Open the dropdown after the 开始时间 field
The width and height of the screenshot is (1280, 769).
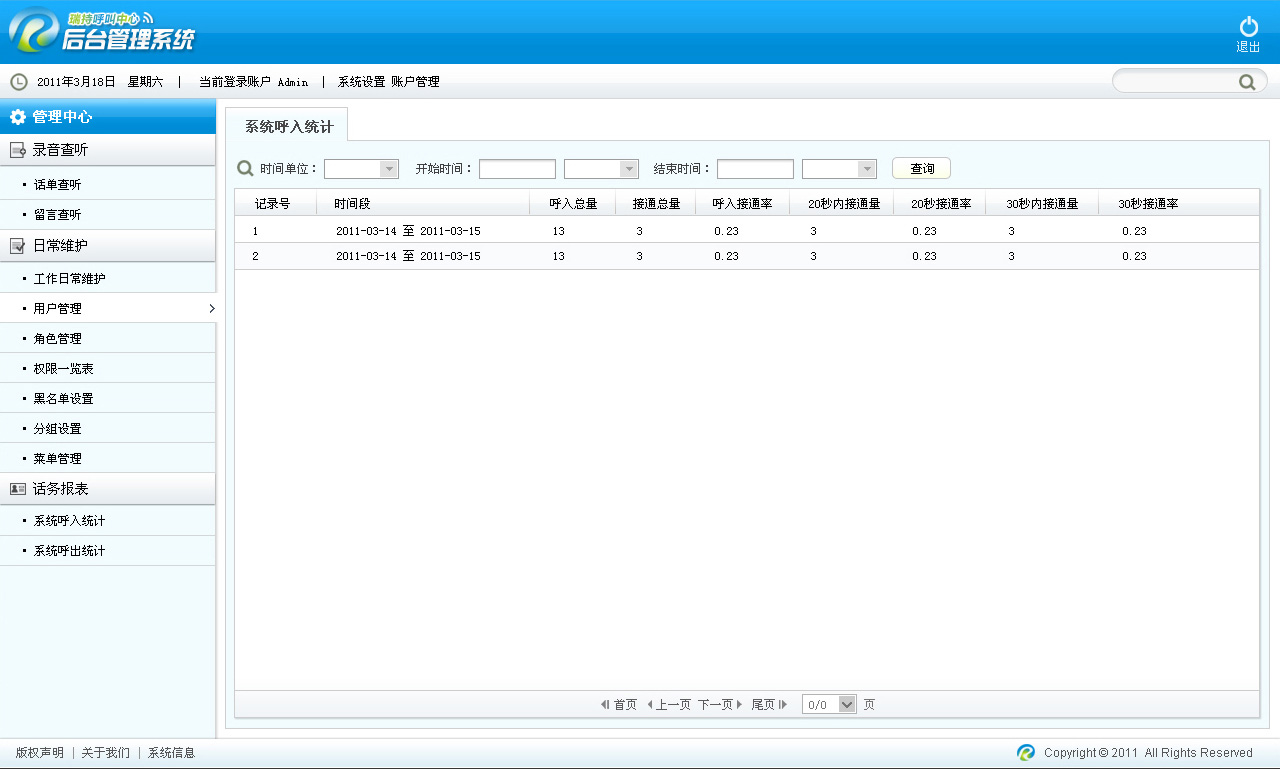[601, 169]
